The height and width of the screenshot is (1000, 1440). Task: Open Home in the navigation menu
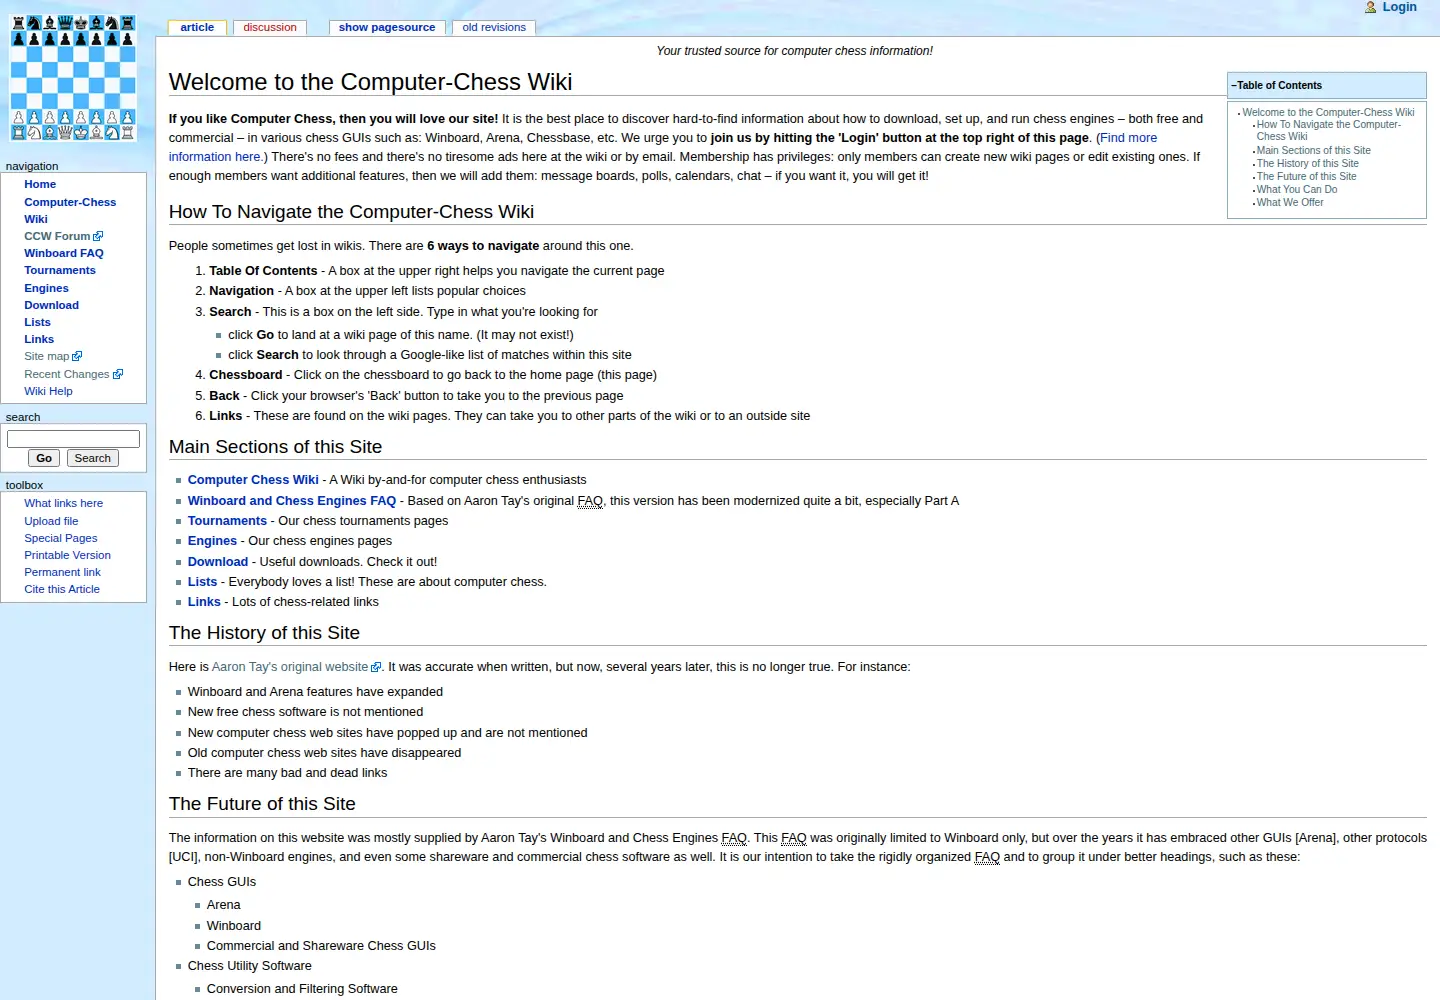click(40, 185)
